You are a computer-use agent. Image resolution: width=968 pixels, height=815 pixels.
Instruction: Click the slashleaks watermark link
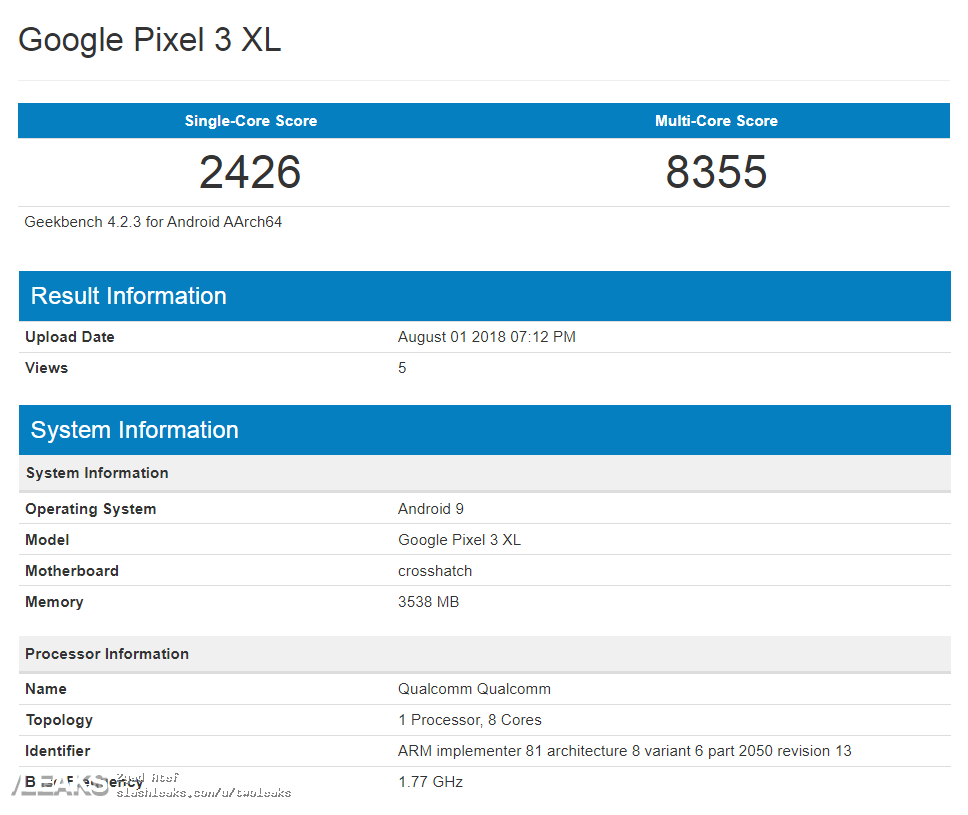coord(203,793)
